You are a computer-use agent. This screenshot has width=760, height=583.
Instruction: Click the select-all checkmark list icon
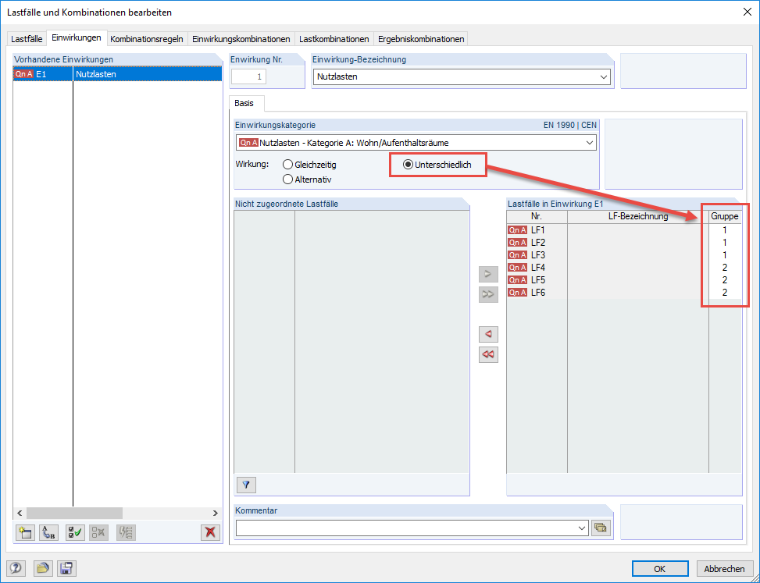pyautogui.click(x=75, y=533)
